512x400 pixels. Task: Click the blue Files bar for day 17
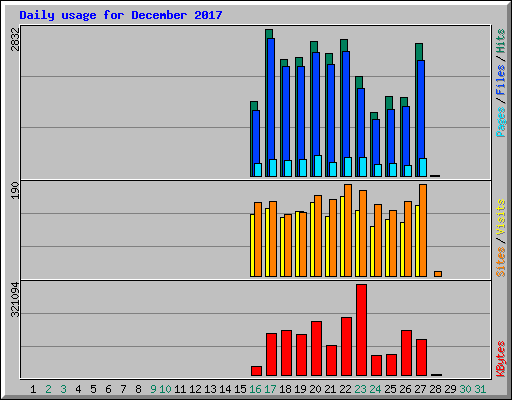[271, 99]
